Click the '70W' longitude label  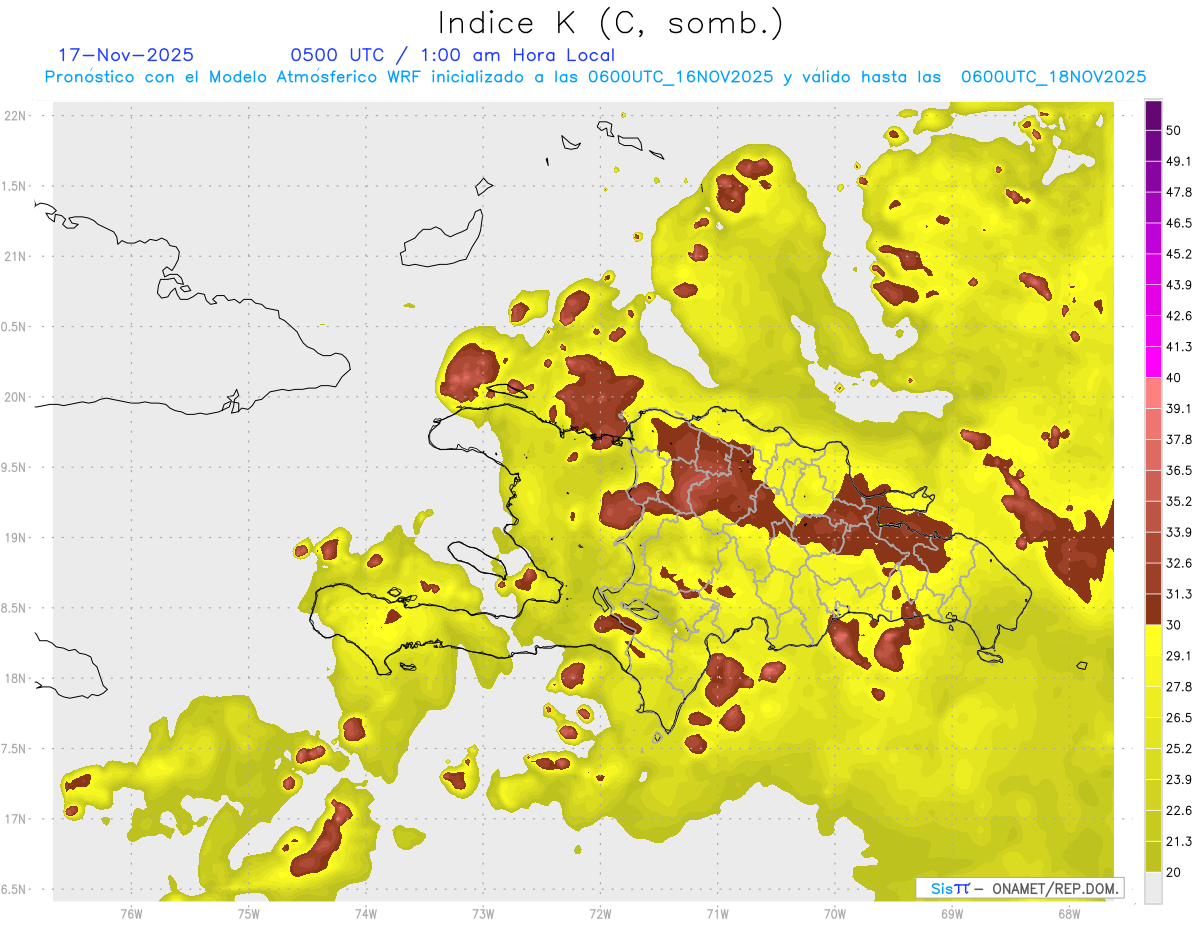[x=835, y=914]
